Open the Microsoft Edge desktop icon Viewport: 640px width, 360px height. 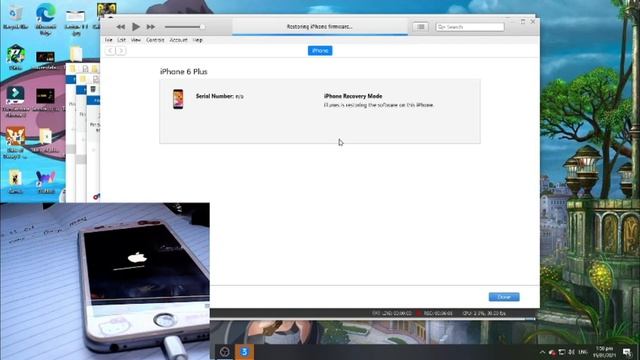[45, 18]
